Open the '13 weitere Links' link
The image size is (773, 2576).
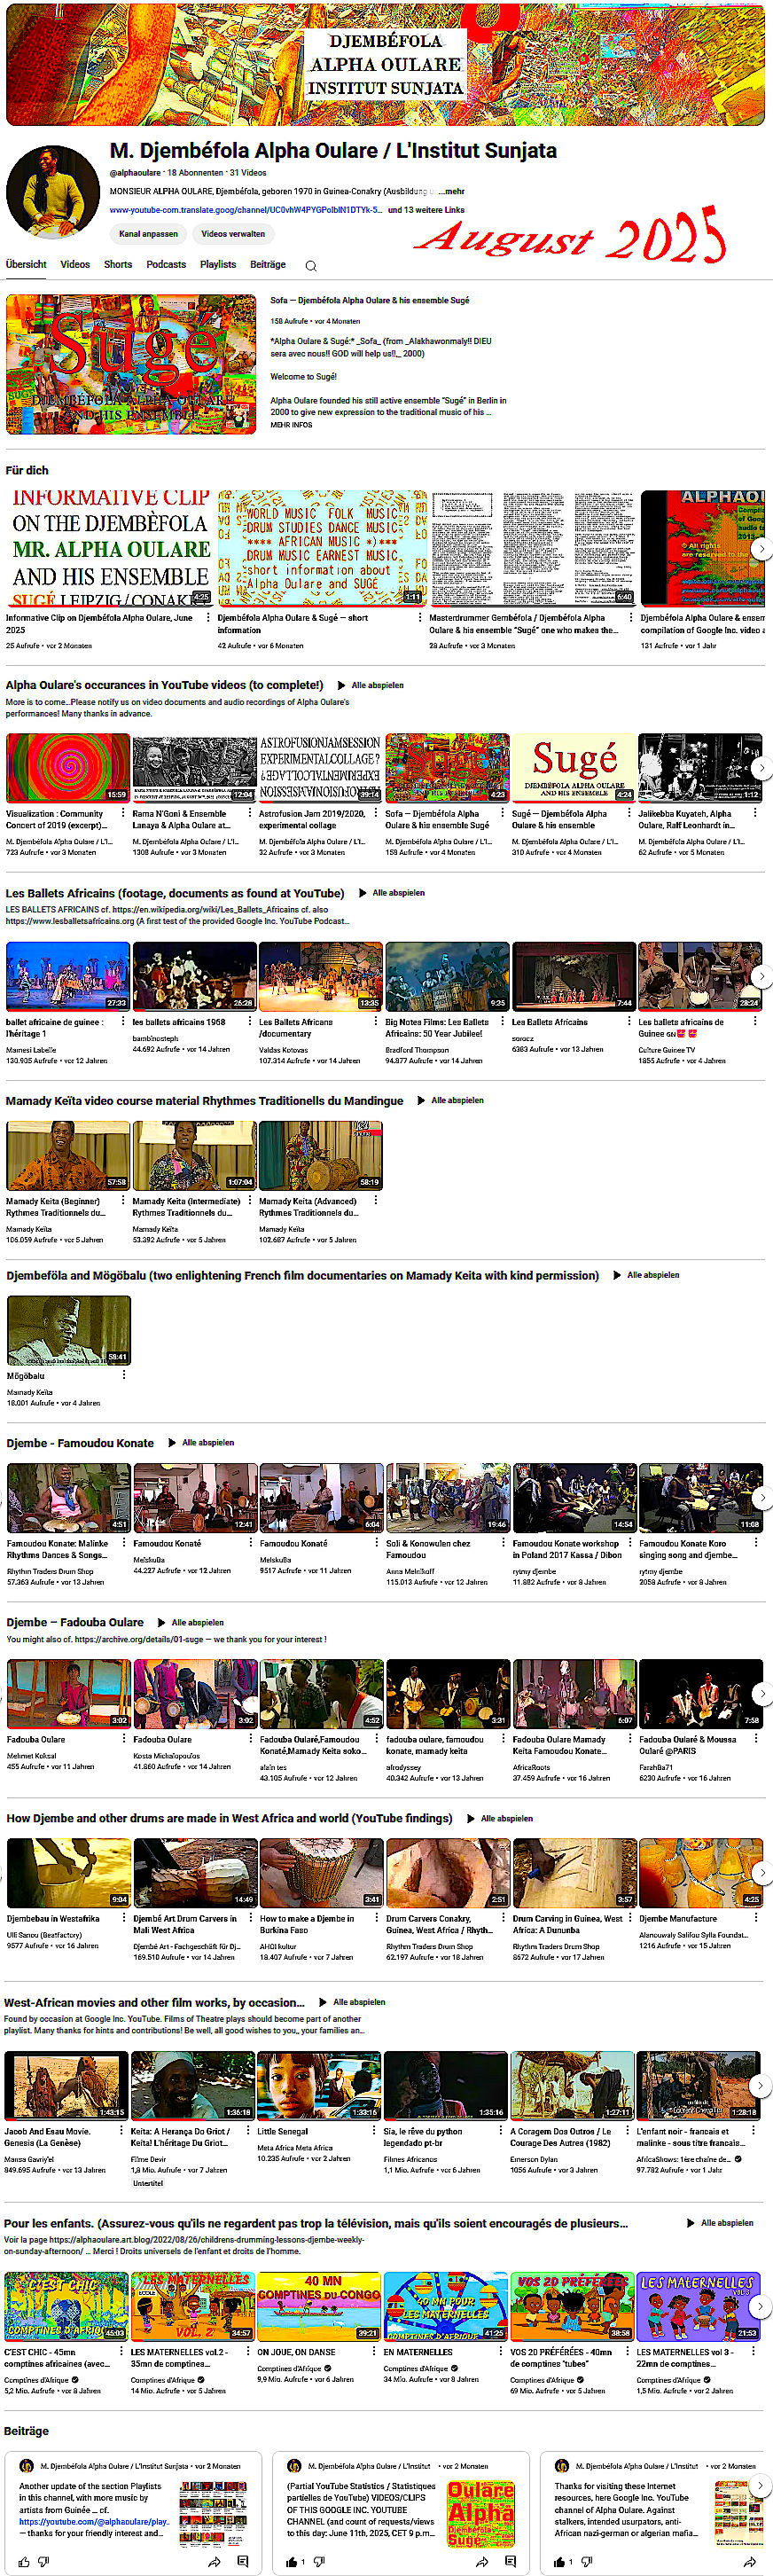[426, 210]
